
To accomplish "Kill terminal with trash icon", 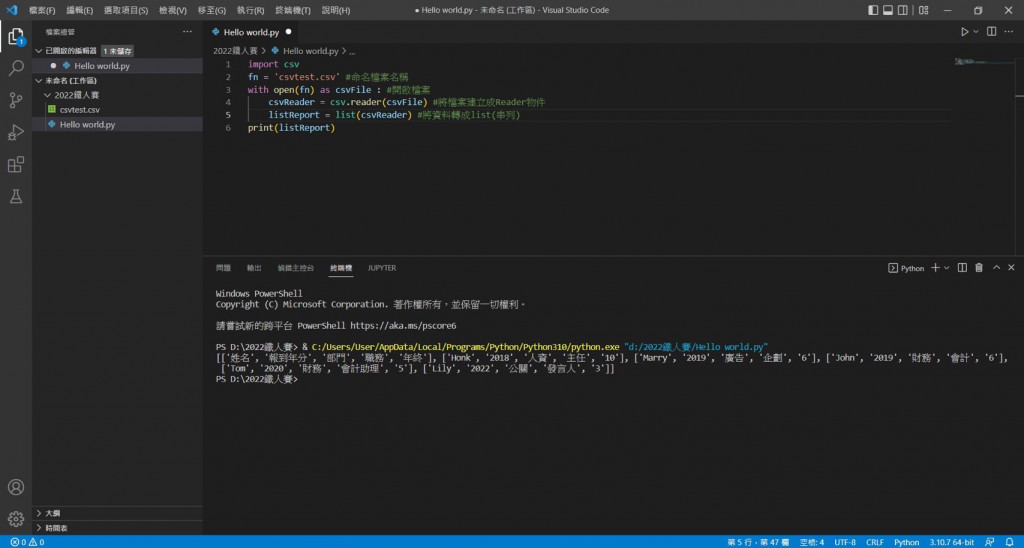I will (x=979, y=268).
